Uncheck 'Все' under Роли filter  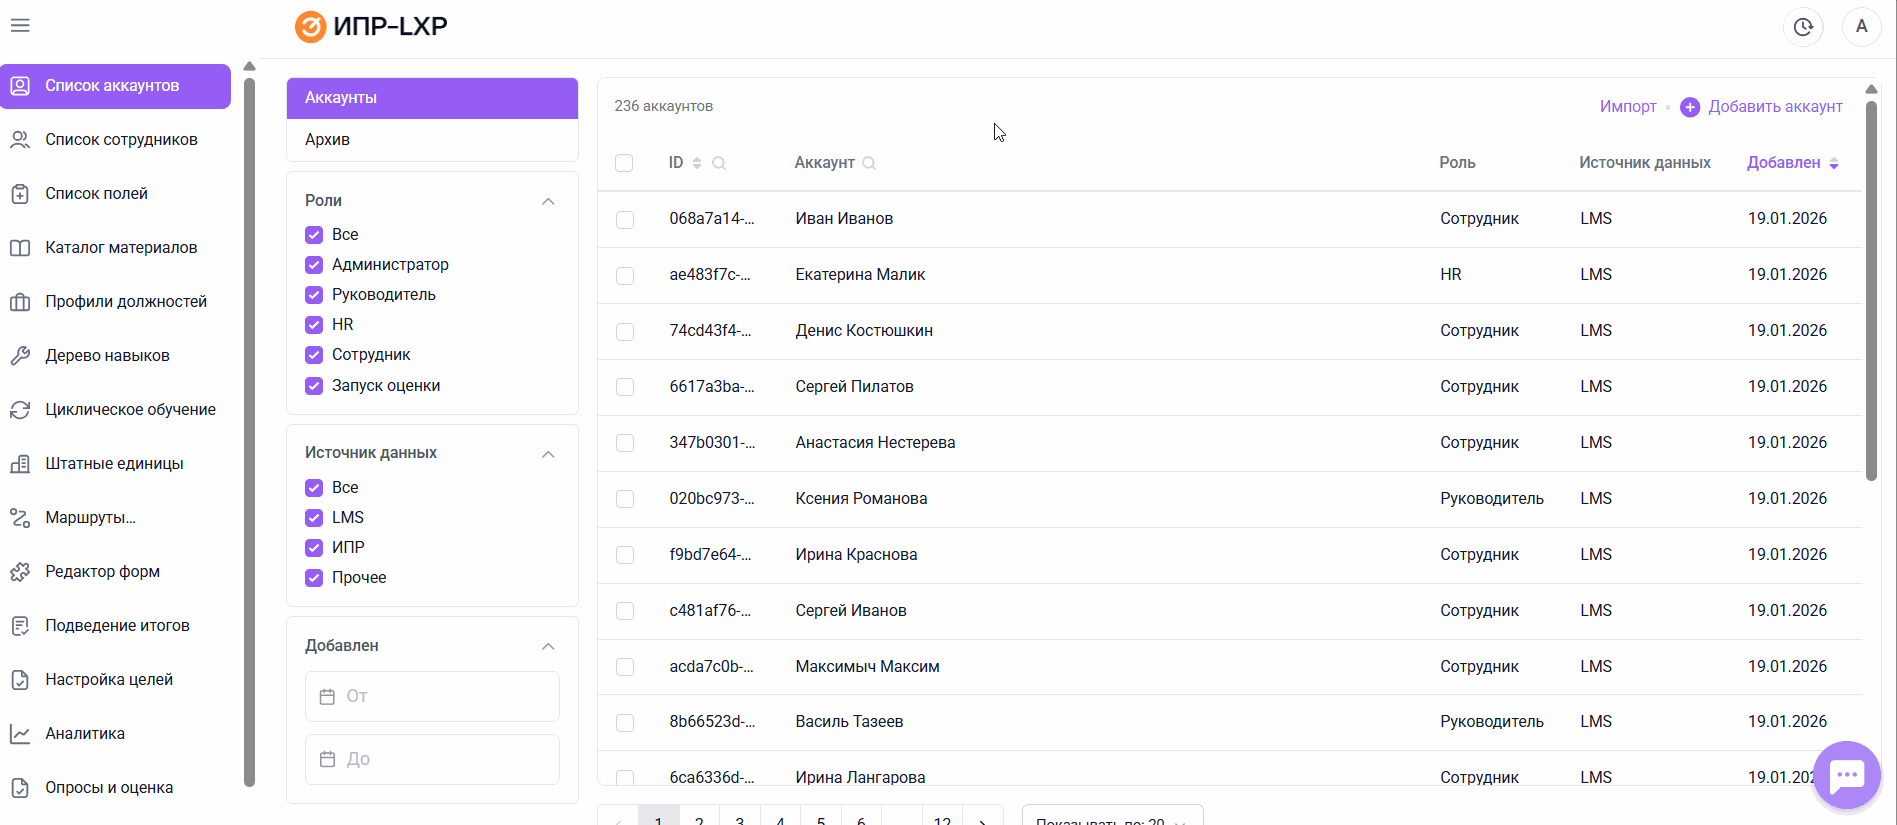pos(314,235)
